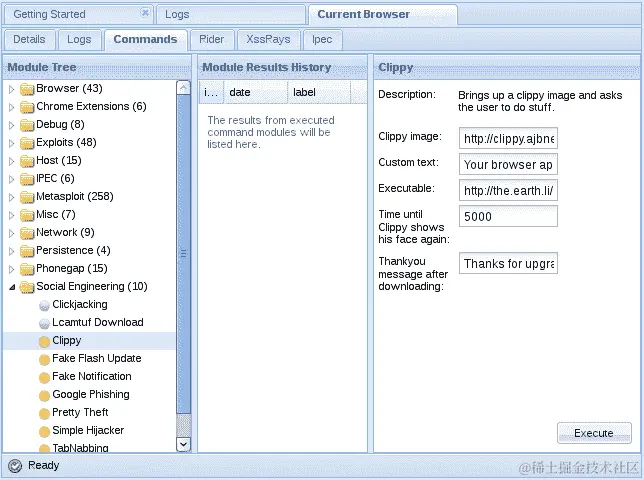Click the 5000 time delay field
644x480 pixels.
pyautogui.click(x=508, y=216)
